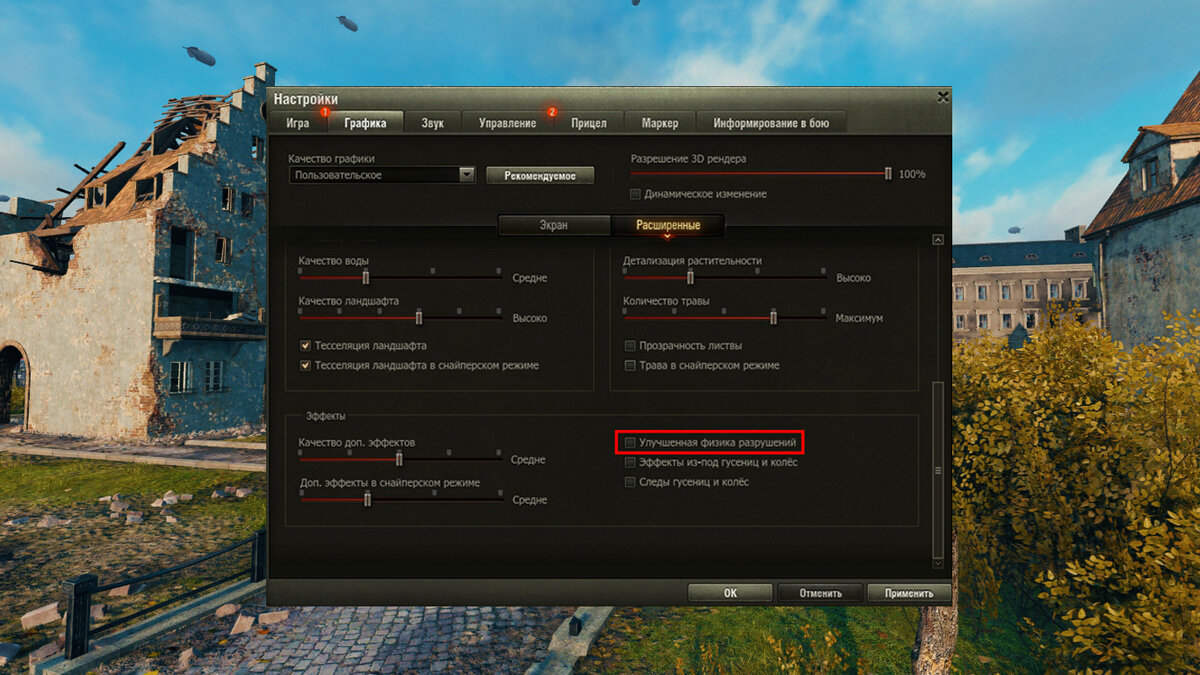
Task: Open the Прицел tab
Action: (588, 123)
